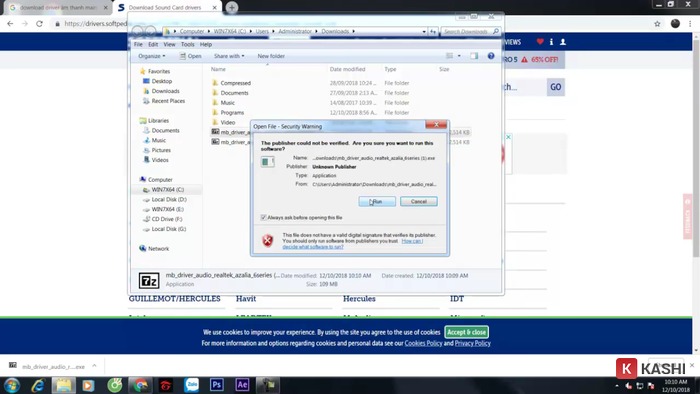
Task: Click the Administrator breadcrumb in address bar
Action: (x=295, y=31)
